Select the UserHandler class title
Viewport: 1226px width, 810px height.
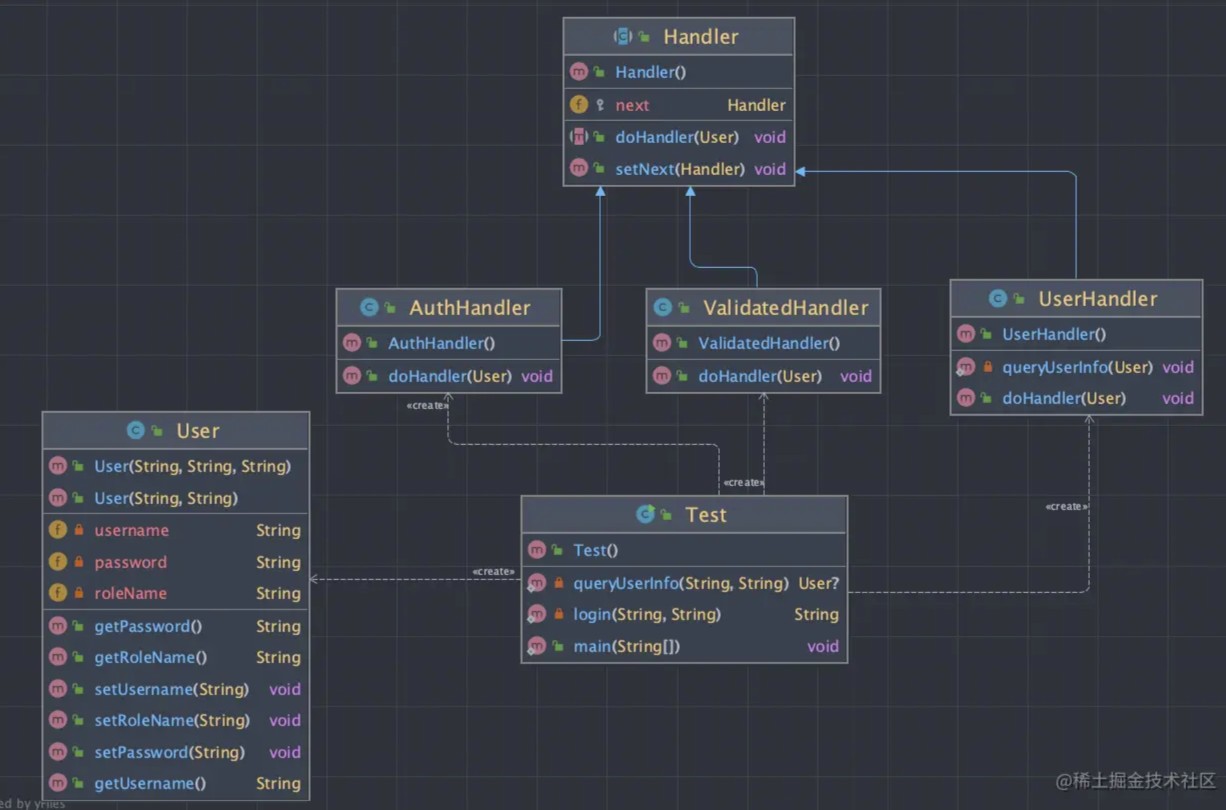(1098, 299)
